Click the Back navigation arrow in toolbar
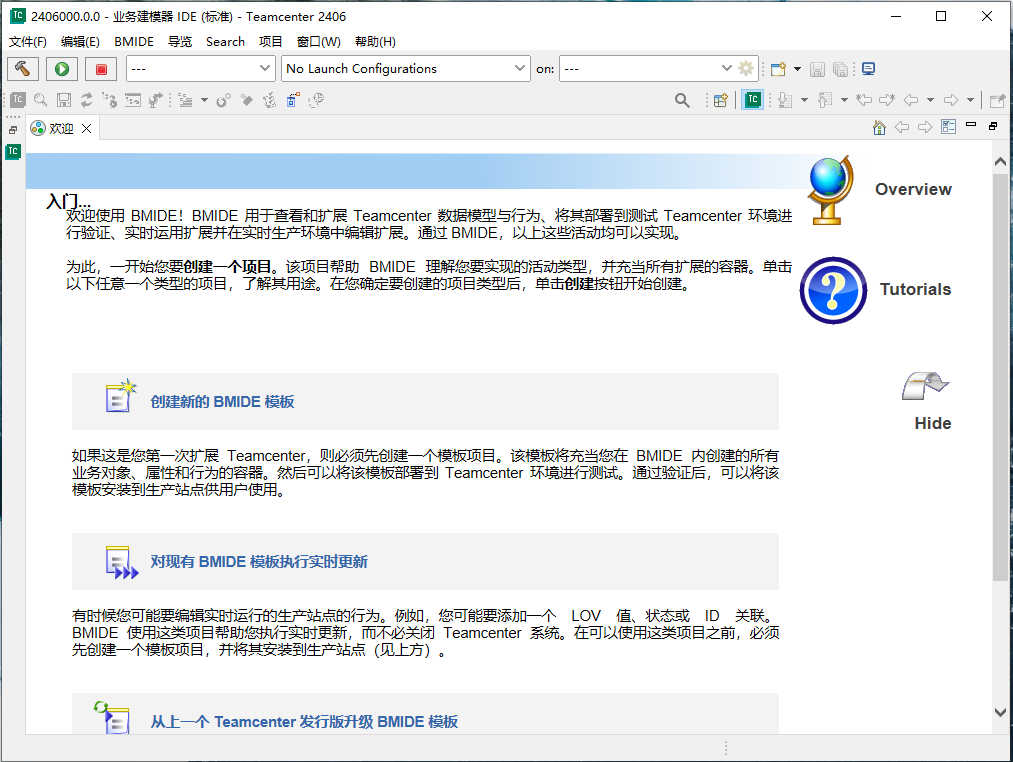This screenshot has width=1013, height=762. point(911,100)
